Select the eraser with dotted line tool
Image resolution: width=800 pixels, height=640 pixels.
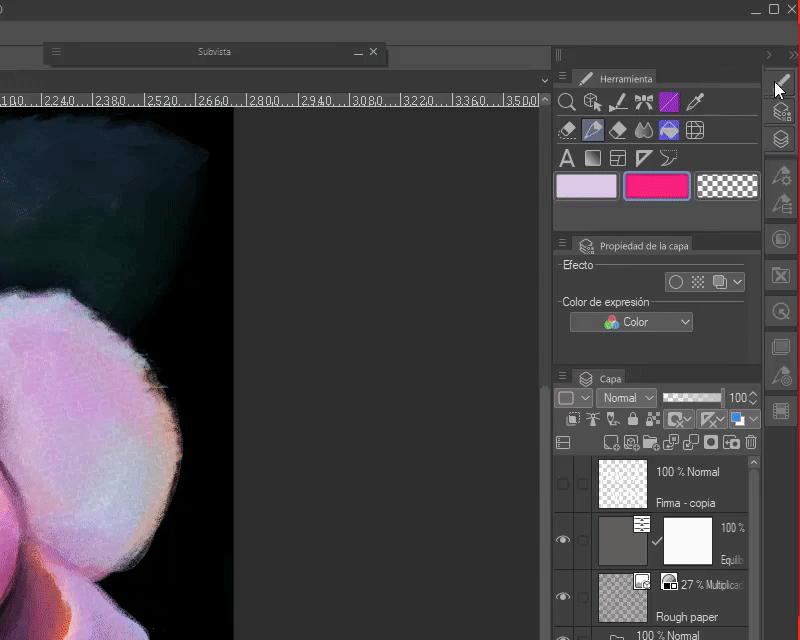[567, 130]
